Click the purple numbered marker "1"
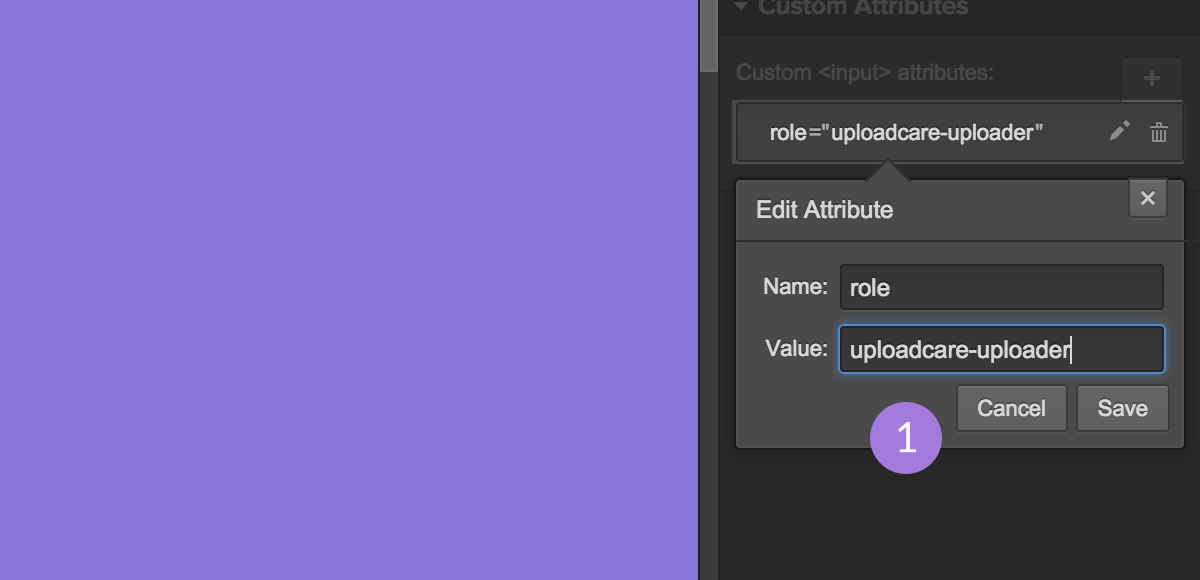Viewport: 1200px width, 580px height. click(905, 438)
